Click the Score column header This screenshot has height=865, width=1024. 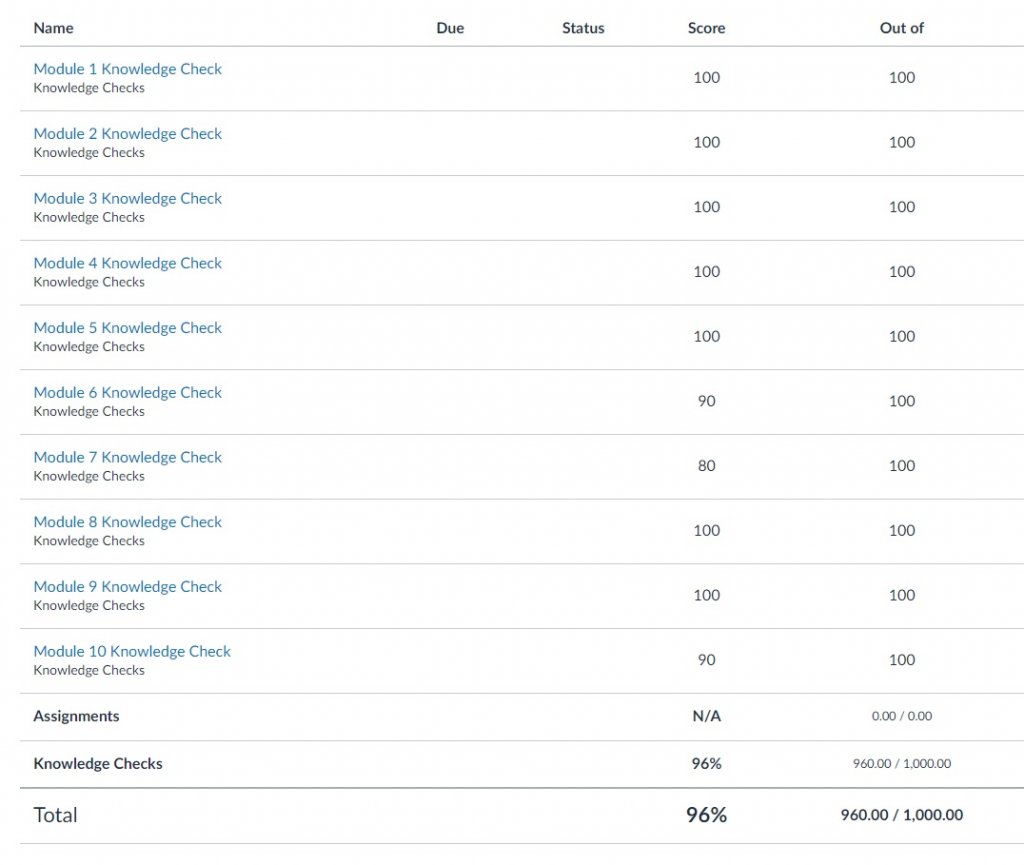click(x=706, y=28)
